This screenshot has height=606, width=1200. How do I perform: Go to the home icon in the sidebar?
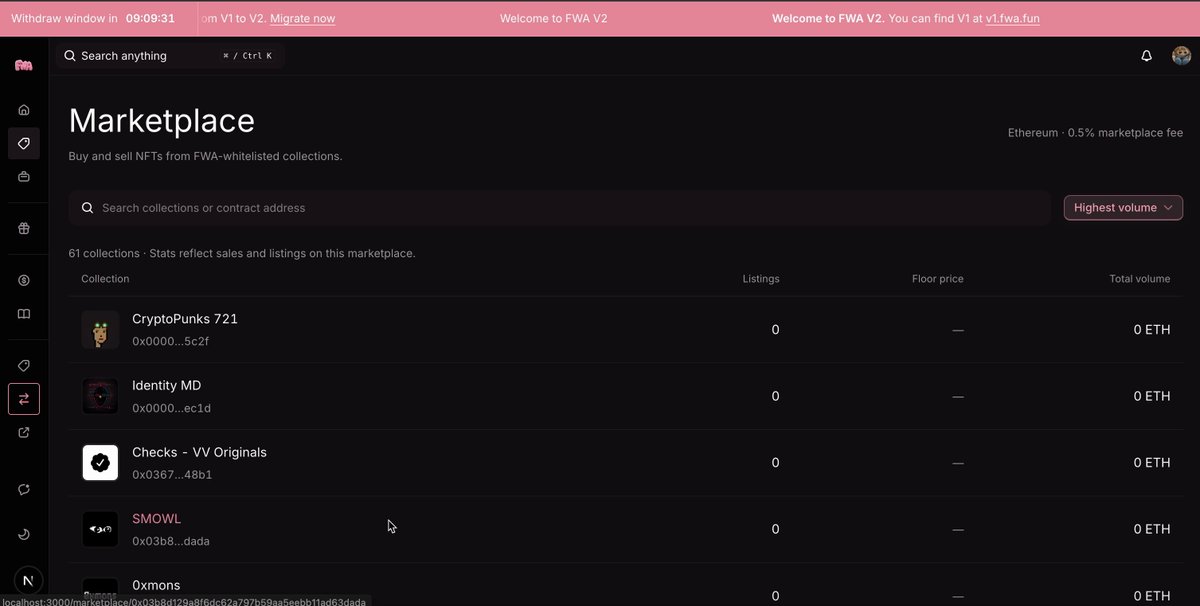[x=24, y=110]
